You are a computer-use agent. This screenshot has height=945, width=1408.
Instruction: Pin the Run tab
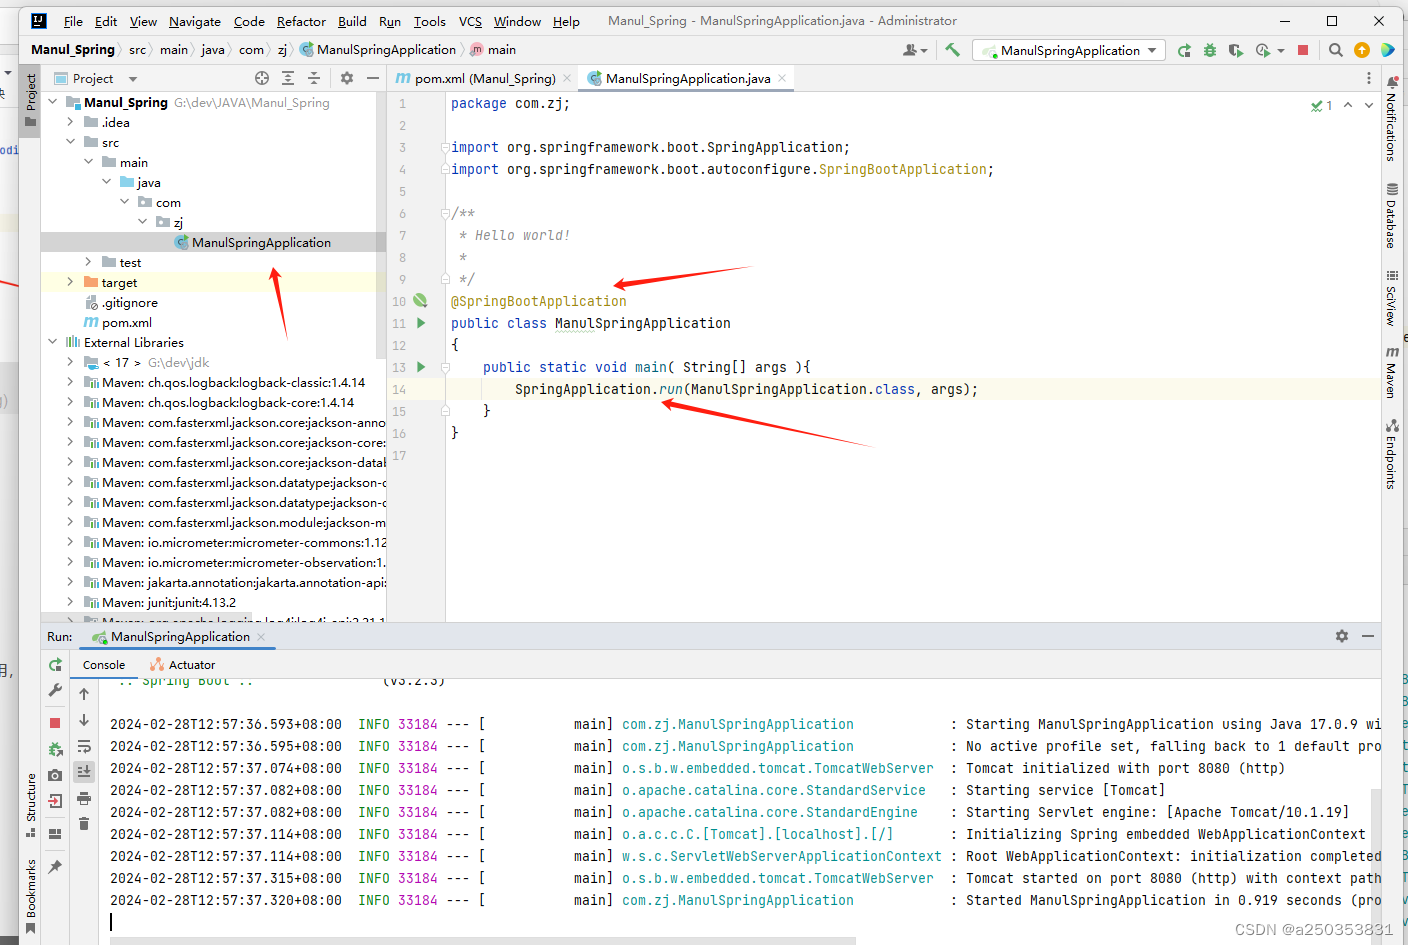(55, 866)
